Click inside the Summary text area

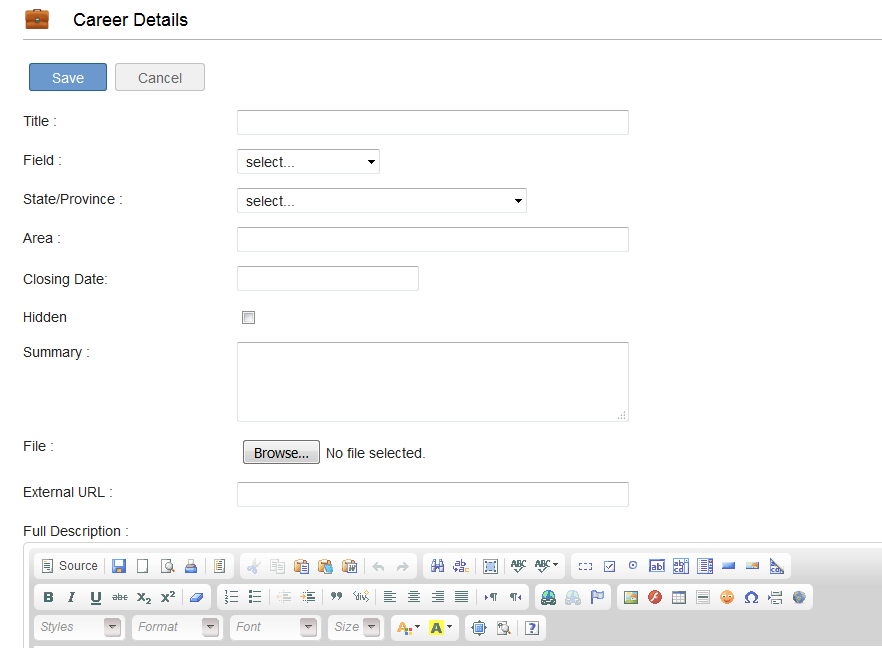433,382
